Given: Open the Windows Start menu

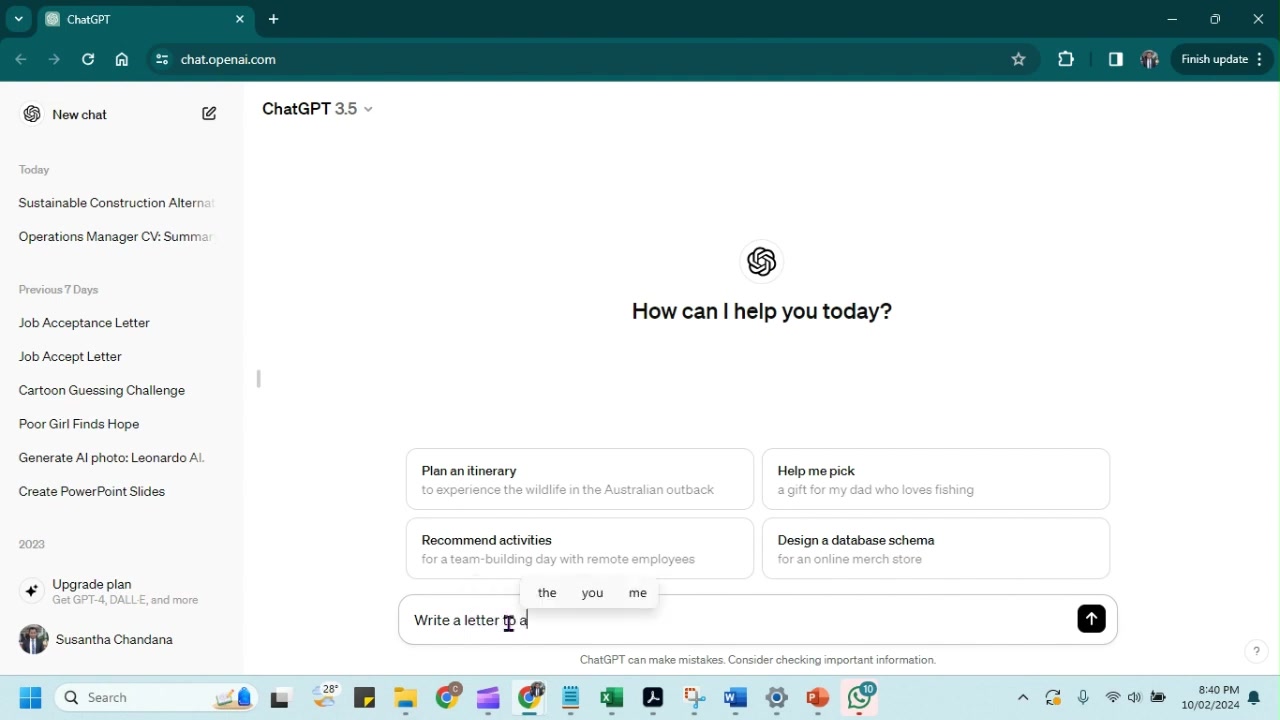Looking at the screenshot, I should coord(30,697).
